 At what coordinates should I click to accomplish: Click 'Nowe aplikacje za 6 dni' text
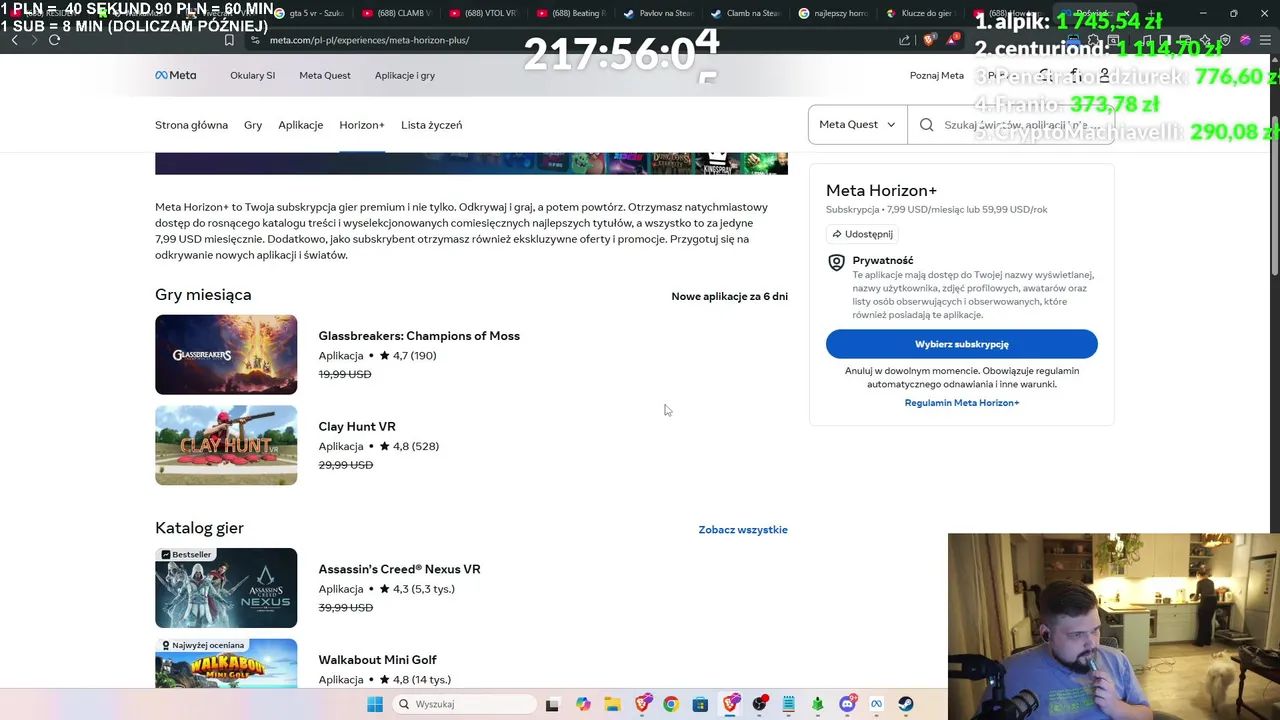click(729, 297)
